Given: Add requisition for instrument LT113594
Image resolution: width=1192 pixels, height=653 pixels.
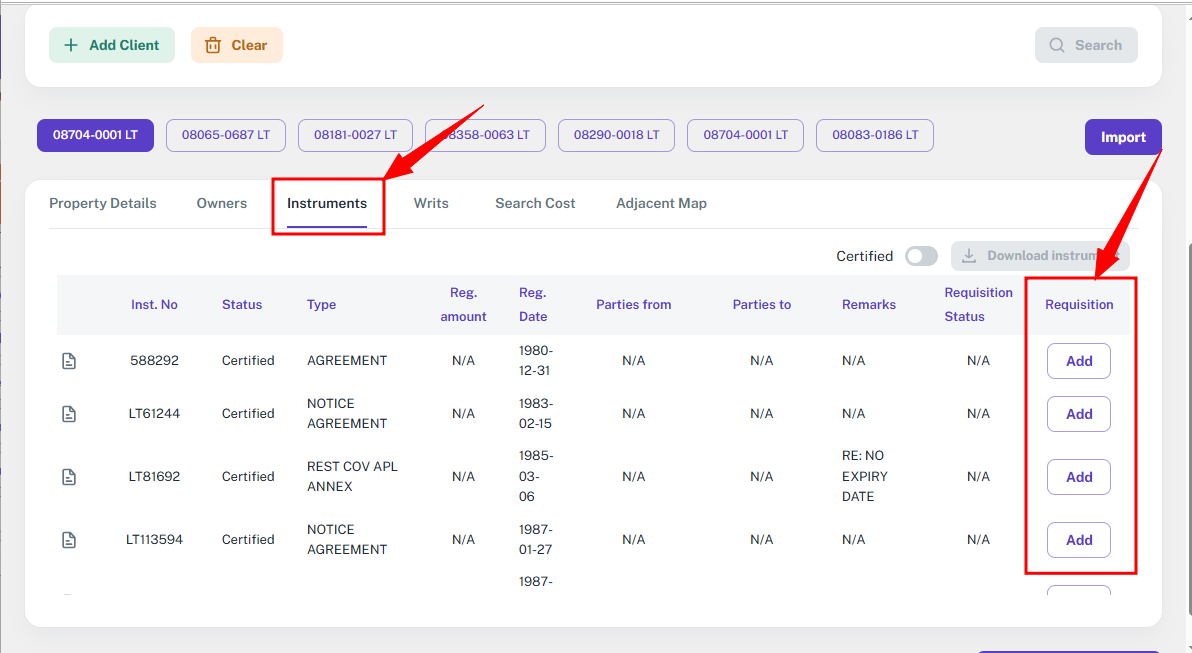Looking at the screenshot, I should (x=1078, y=540).
